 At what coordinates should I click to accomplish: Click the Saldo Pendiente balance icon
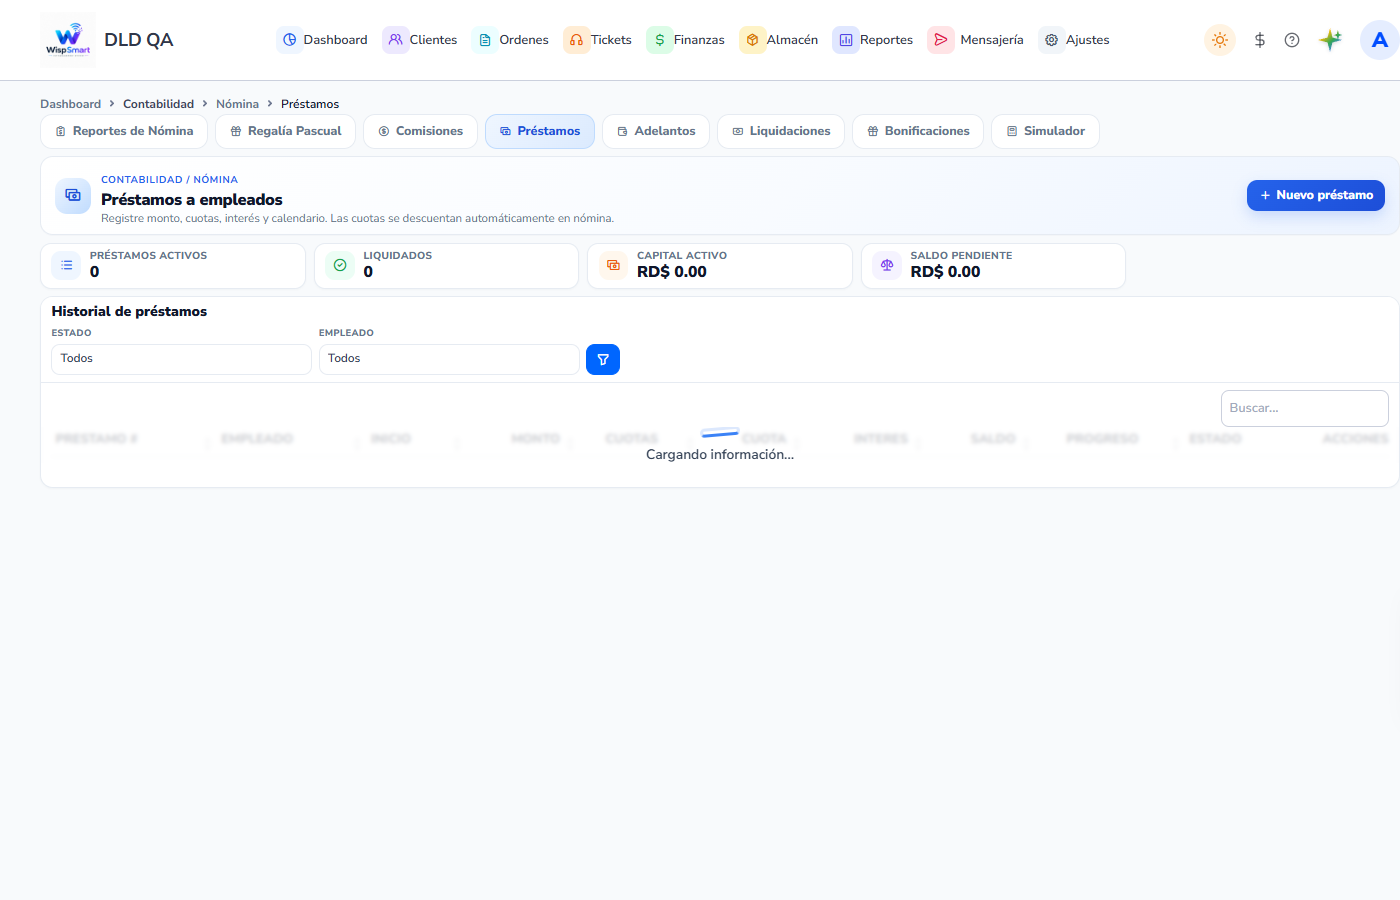887,265
